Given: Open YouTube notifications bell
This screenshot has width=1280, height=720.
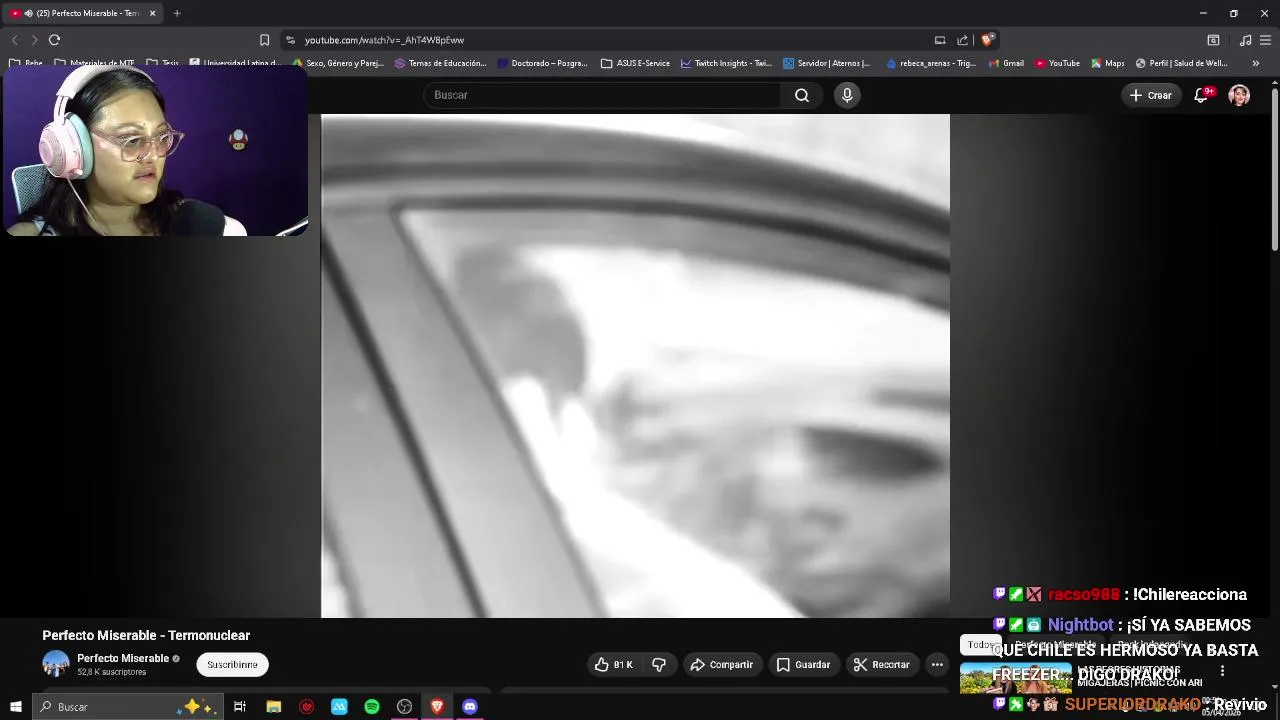Looking at the screenshot, I should coord(1201,95).
